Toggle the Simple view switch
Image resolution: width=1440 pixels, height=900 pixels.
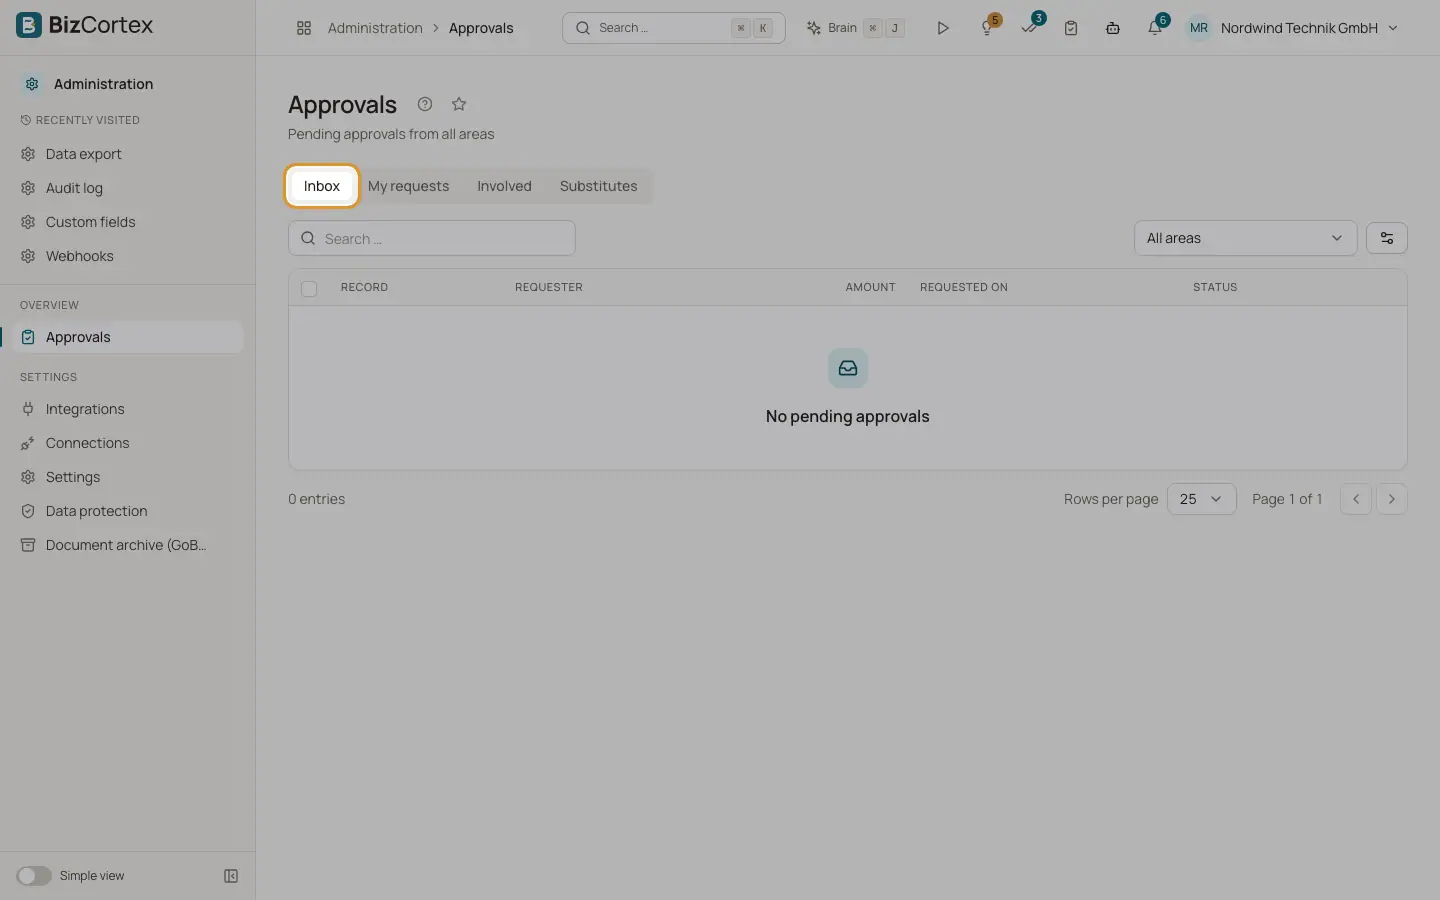point(34,876)
